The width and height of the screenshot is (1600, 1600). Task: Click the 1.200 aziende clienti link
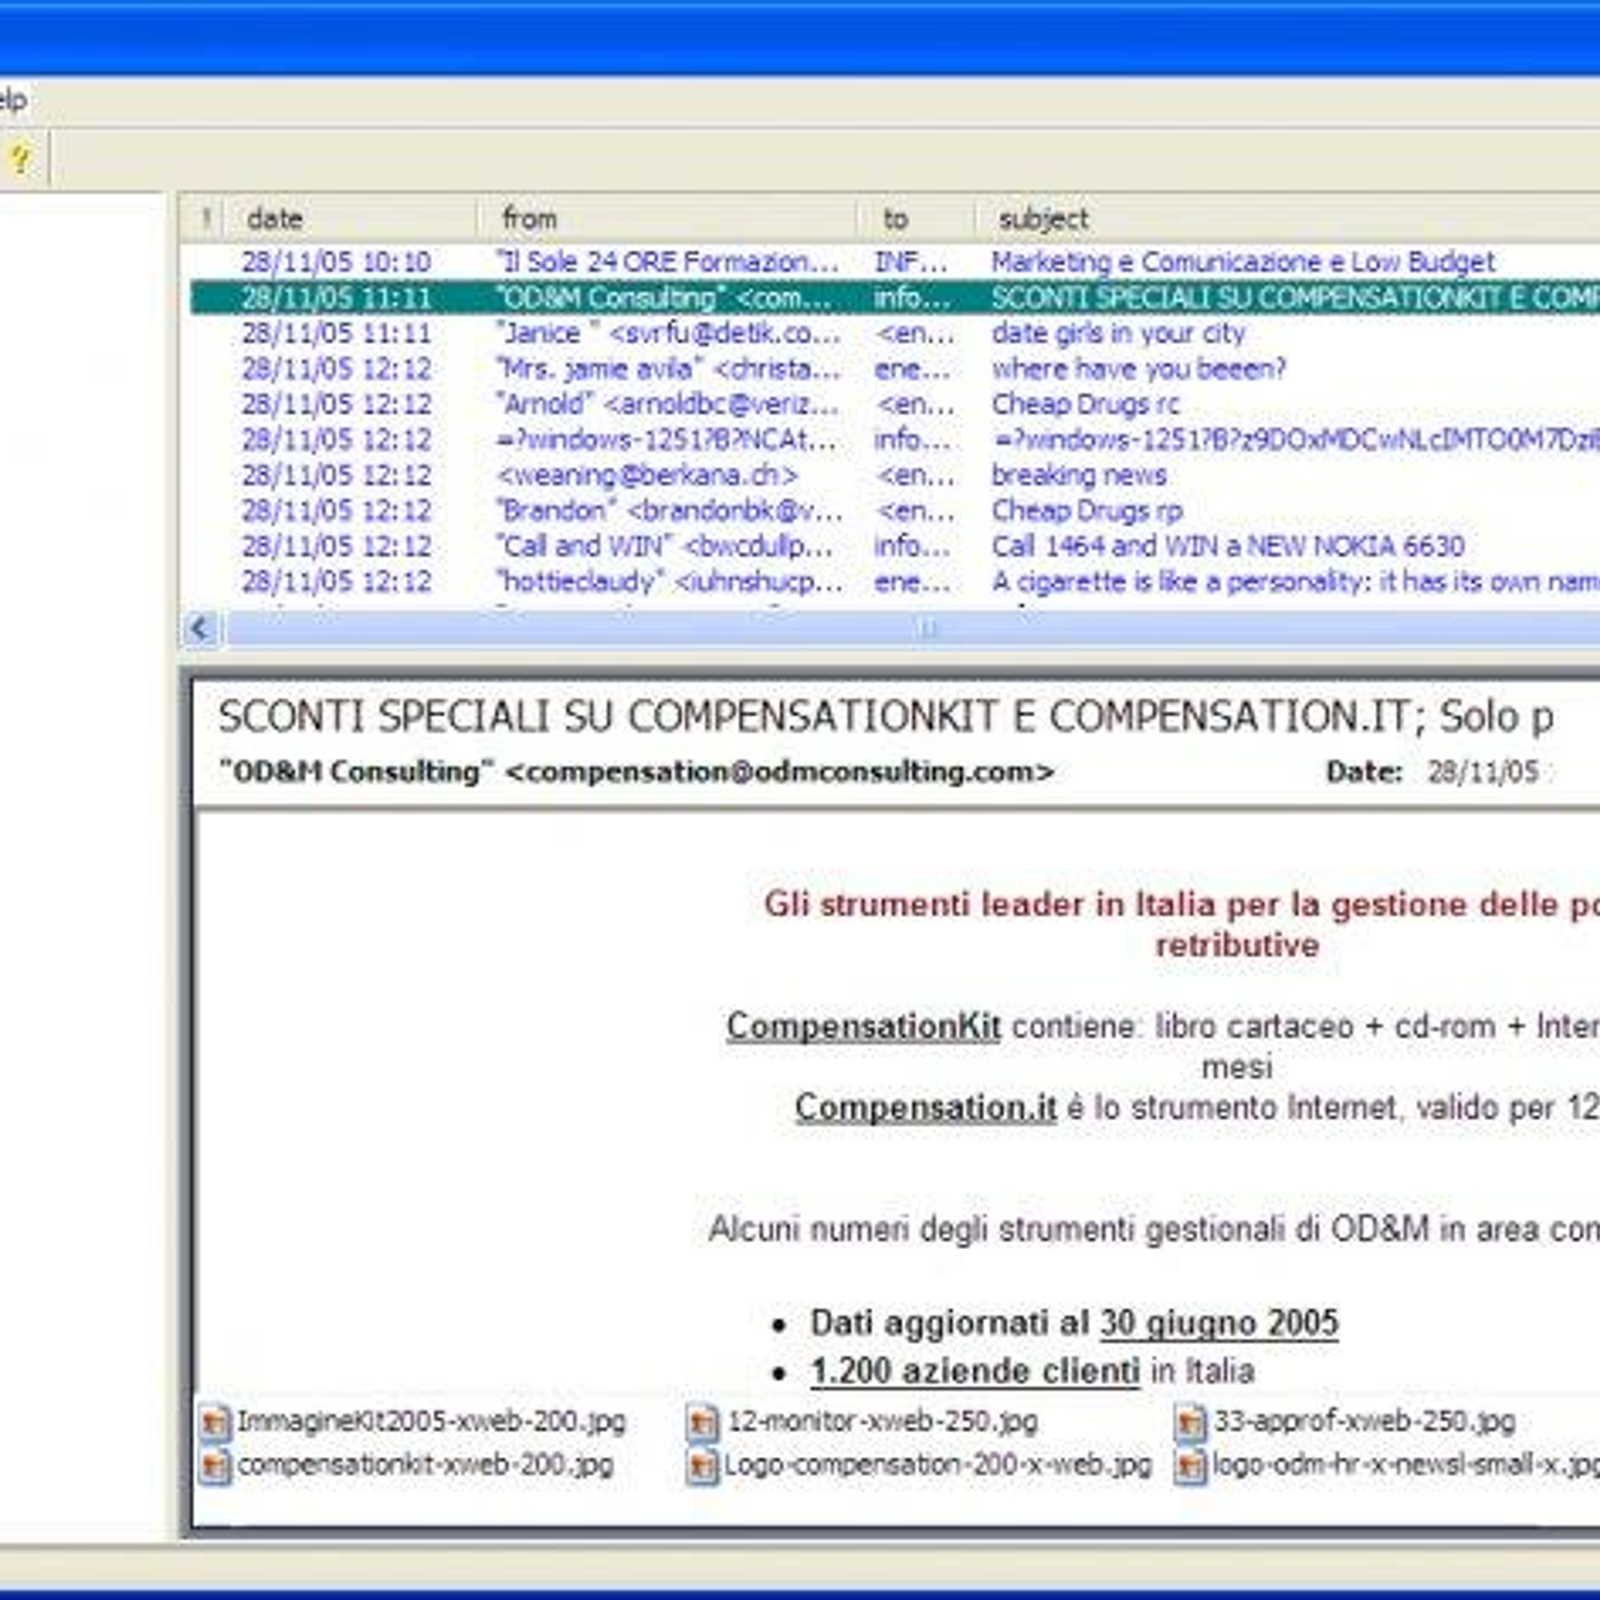click(x=975, y=1371)
